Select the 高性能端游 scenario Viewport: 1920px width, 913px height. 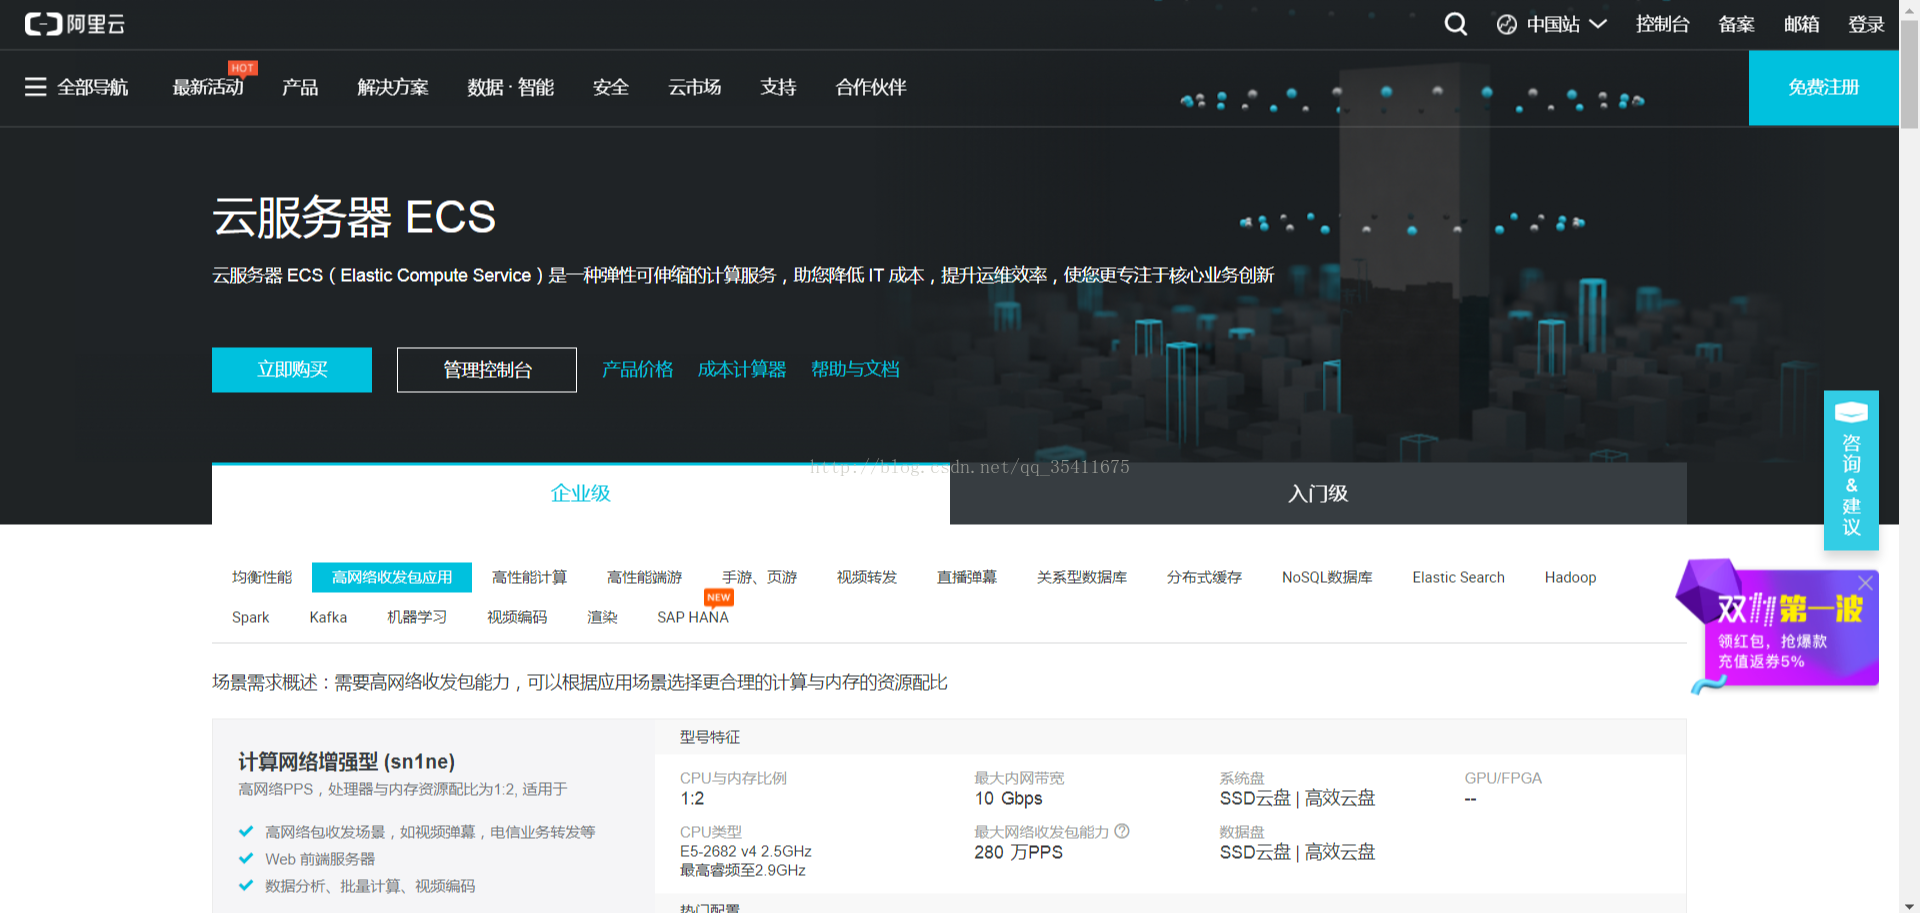(644, 577)
